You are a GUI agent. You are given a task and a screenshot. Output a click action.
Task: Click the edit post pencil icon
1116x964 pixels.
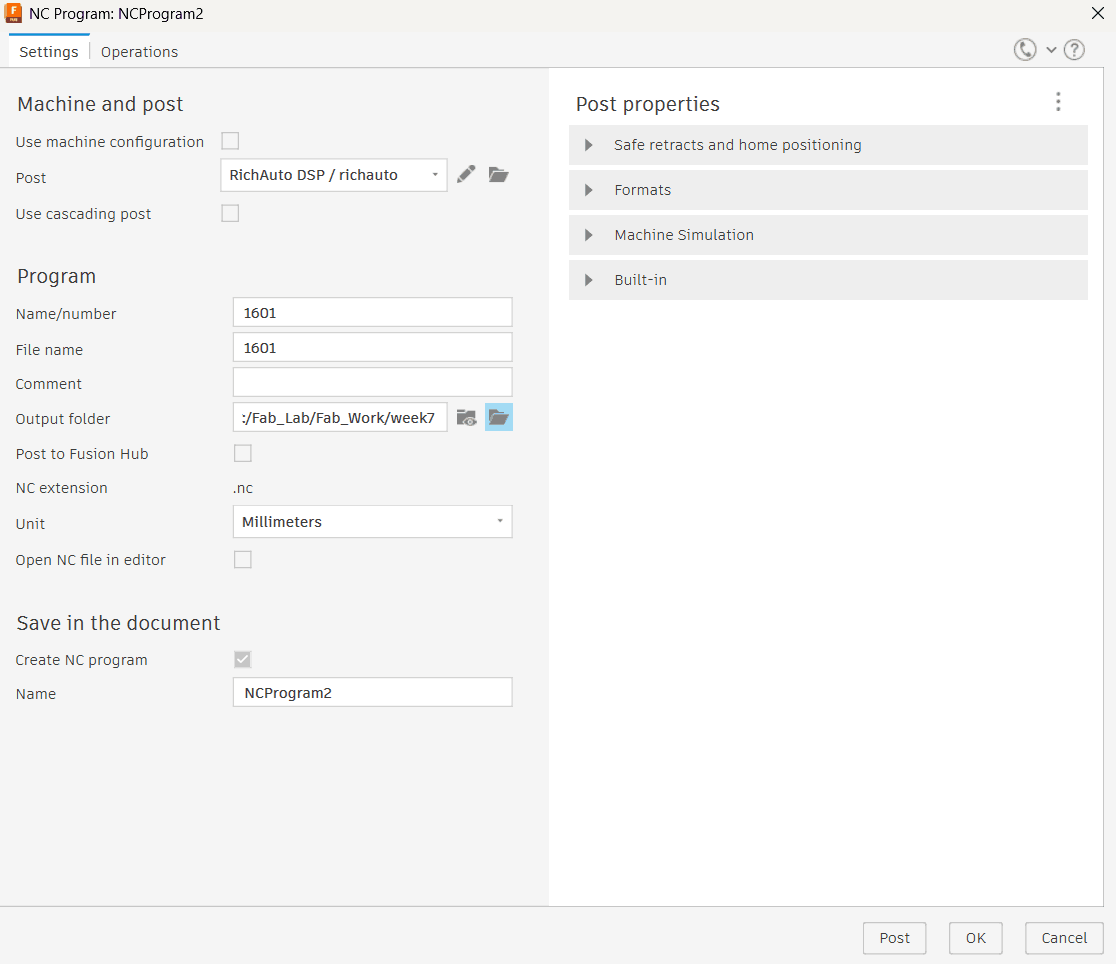pyautogui.click(x=466, y=174)
